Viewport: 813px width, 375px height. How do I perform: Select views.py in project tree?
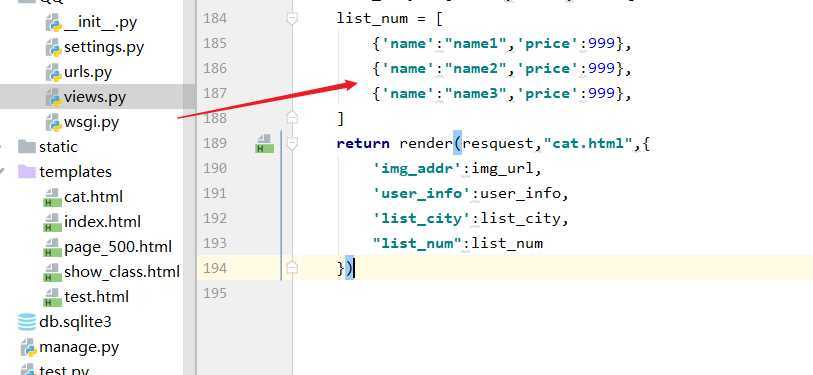95,97
